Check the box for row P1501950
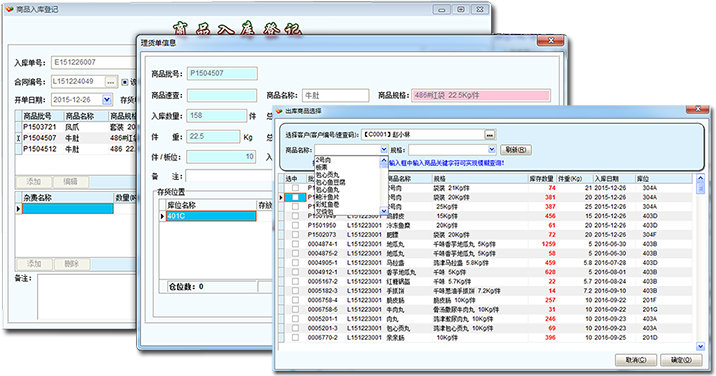The width and height of the screenshot is (716, 376). (x=295, y=225)
